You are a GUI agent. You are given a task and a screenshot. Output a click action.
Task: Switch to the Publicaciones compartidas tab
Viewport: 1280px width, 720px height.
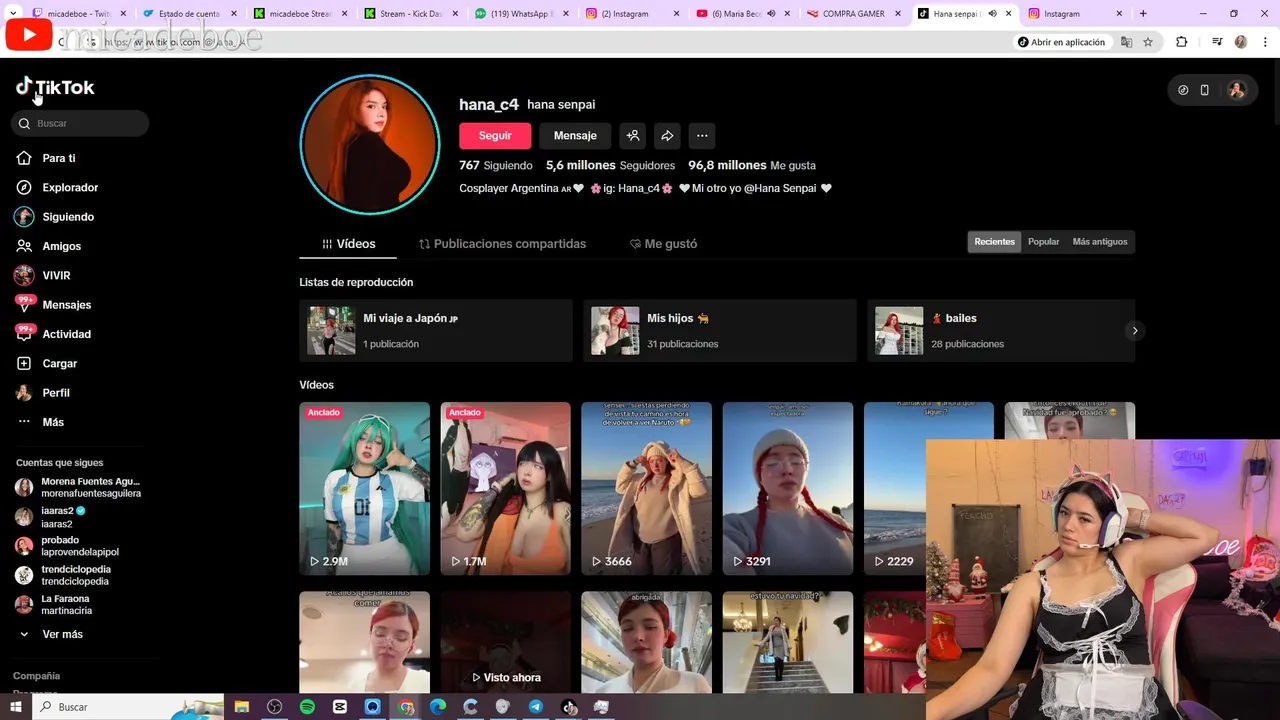click(502, 244)
